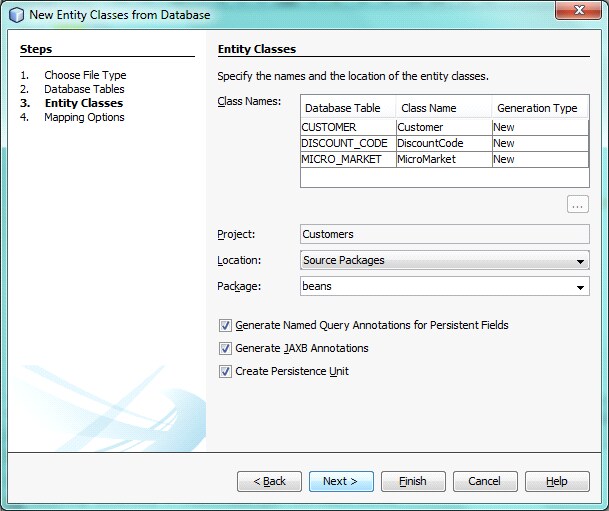Toggle Generate Named Query Annotations checkbox
Viewport: 609px width, 511px height.
(x=225, y=325)
